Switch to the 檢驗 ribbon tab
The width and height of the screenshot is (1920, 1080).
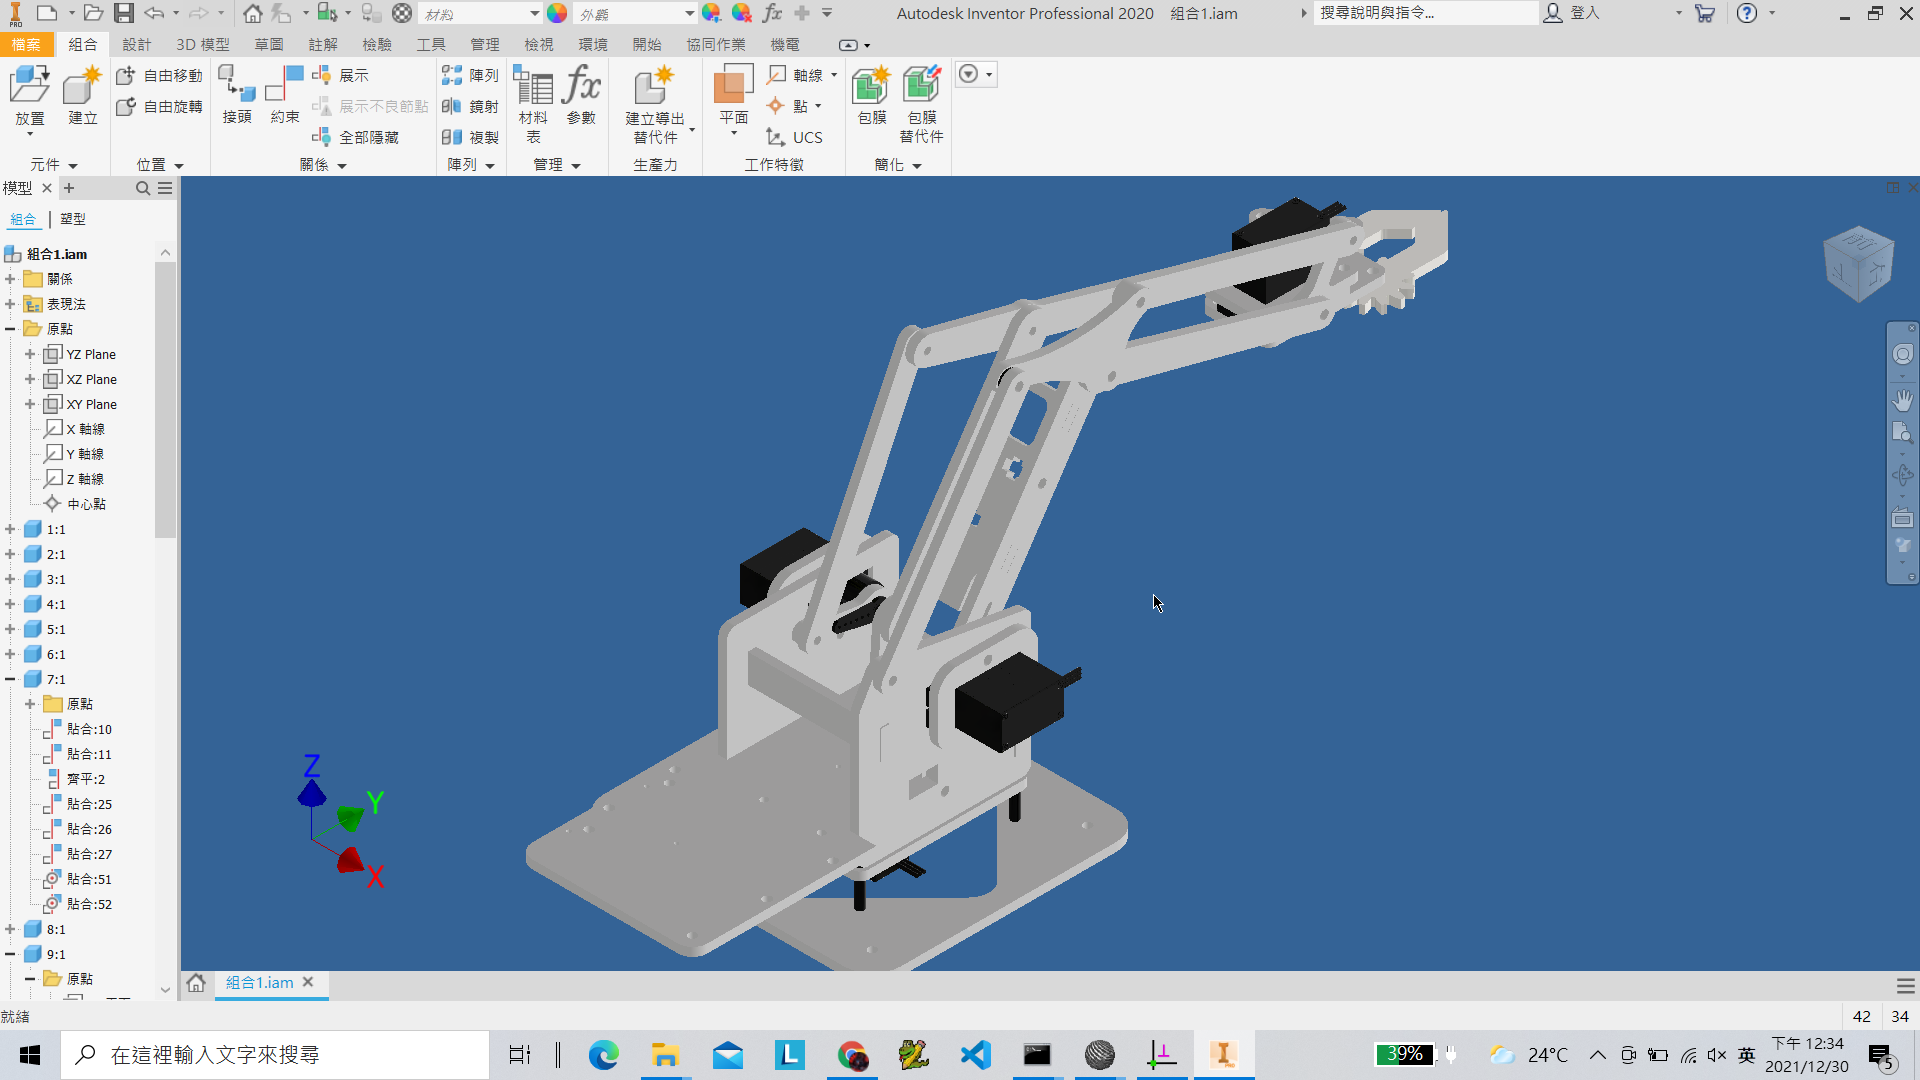click(x=377, y=45)
